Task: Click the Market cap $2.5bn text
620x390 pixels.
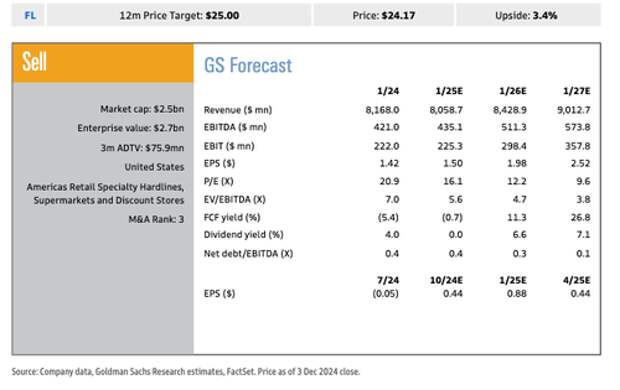Action: coord(142,109)
